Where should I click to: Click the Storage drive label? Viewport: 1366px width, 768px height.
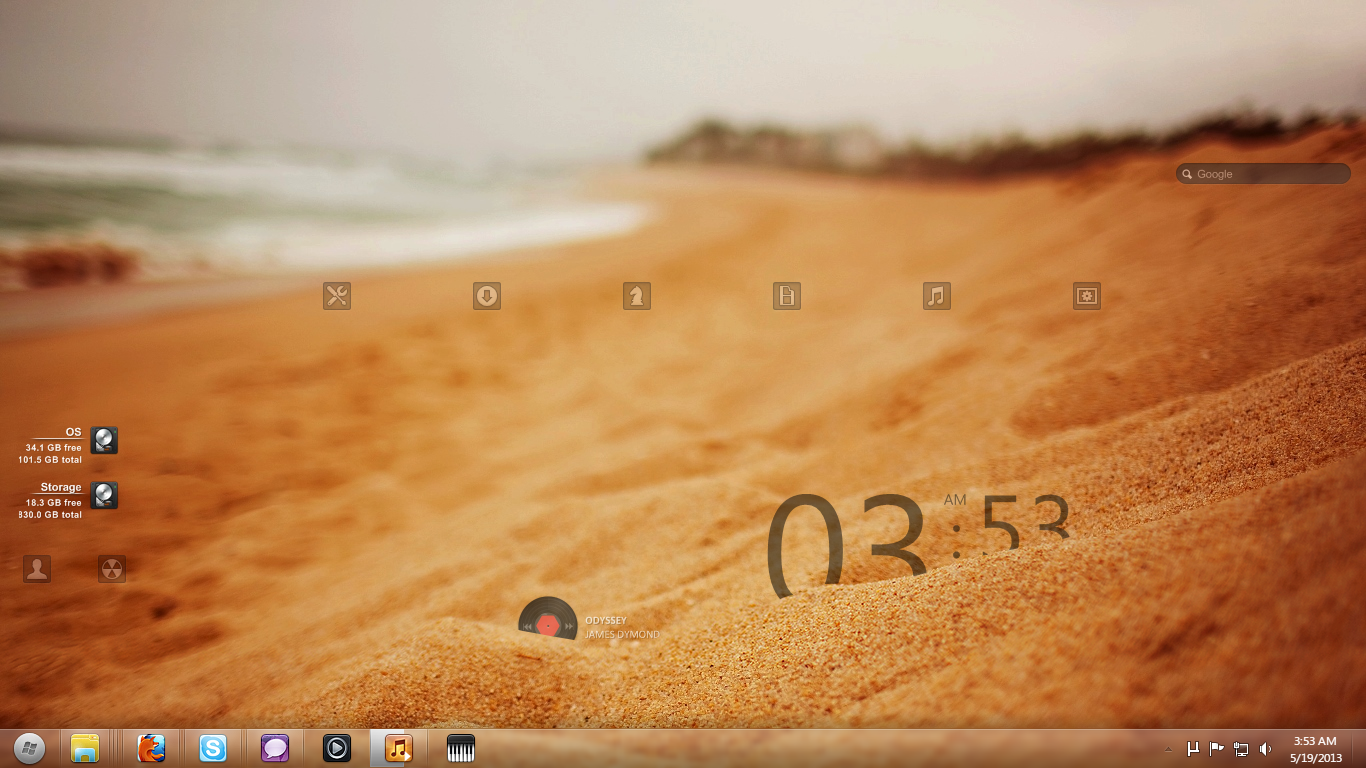coord(61,487)
